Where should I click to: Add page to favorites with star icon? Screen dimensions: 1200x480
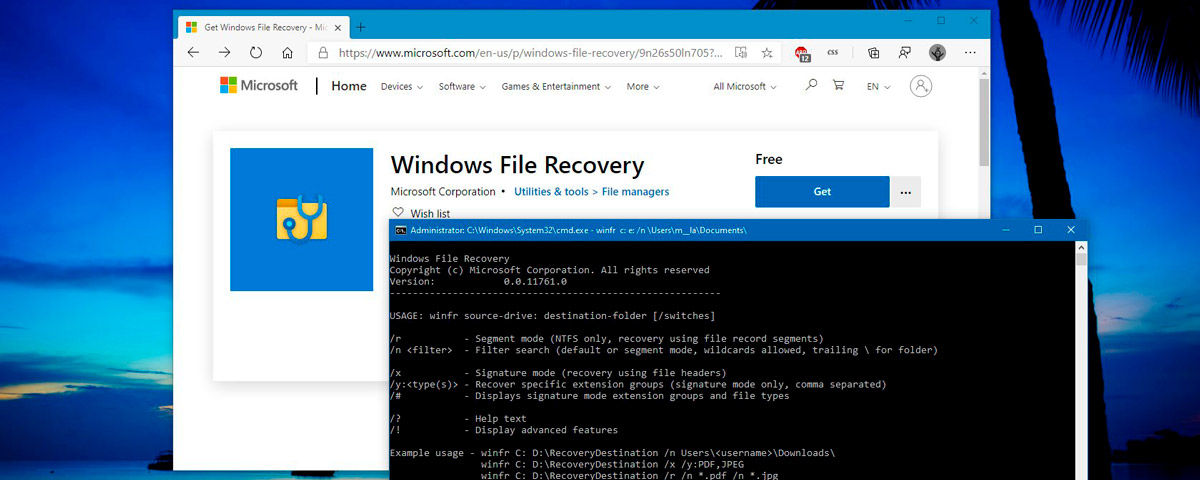(x=767, y=52)
